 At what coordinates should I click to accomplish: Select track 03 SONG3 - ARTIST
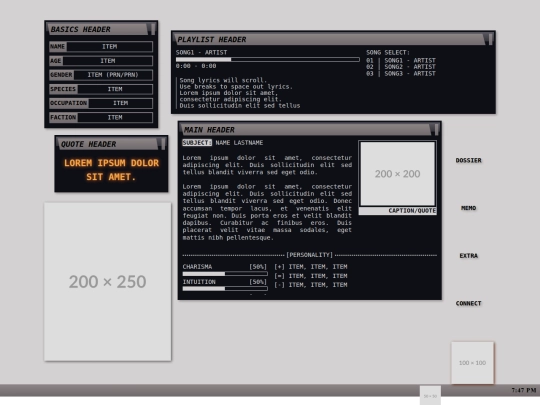coord(401,73)
